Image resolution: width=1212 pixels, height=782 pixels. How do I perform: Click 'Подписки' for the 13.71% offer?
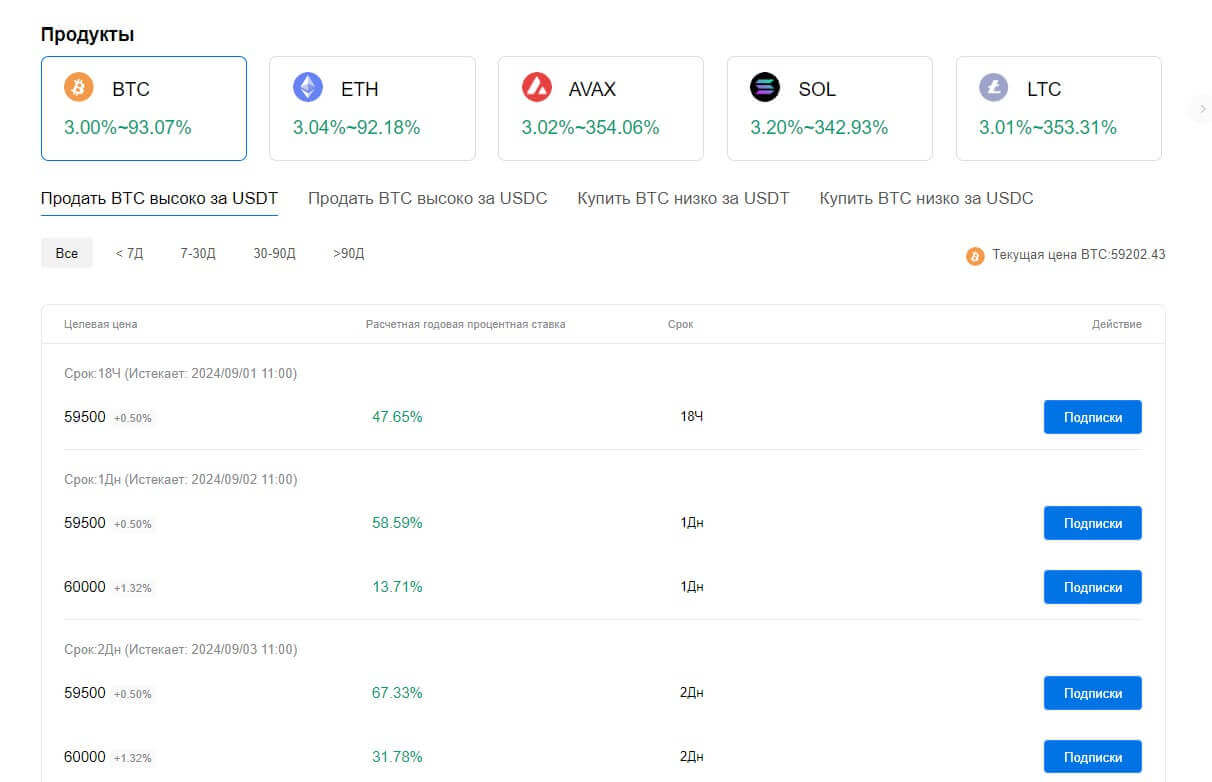tap(1092, 587)
